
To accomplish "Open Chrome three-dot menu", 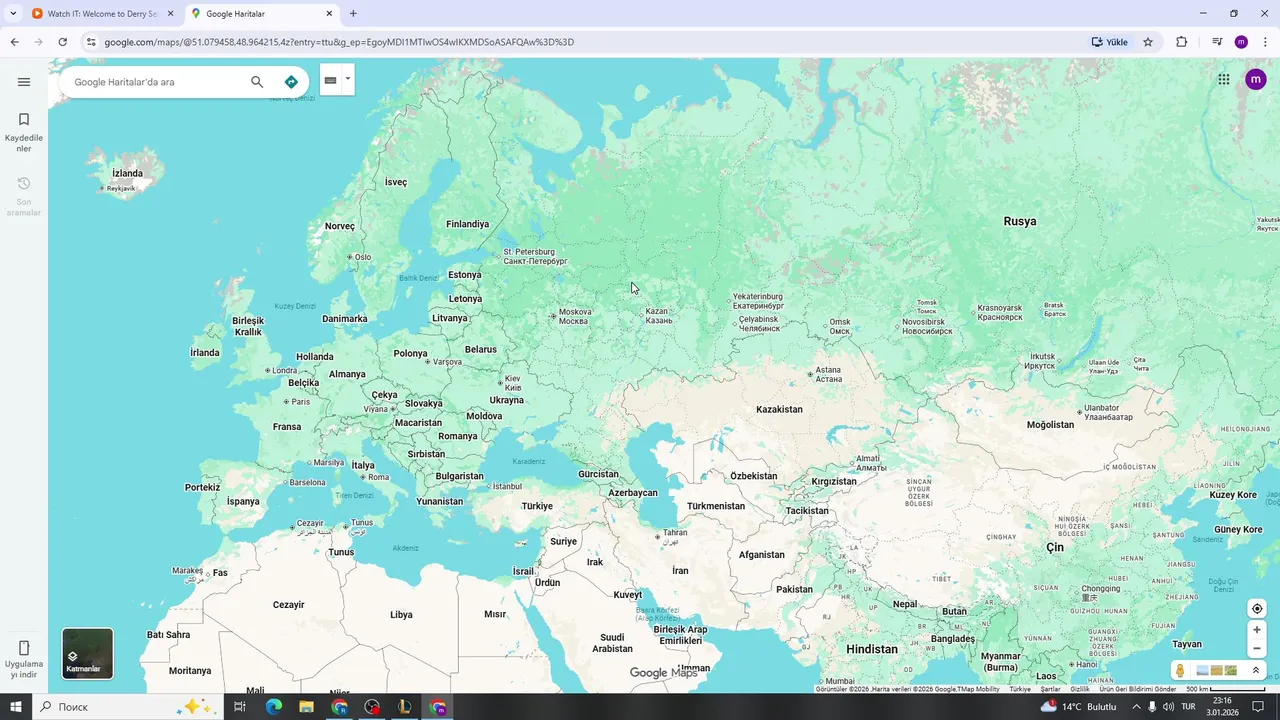I will click(x=1265, y=42).
